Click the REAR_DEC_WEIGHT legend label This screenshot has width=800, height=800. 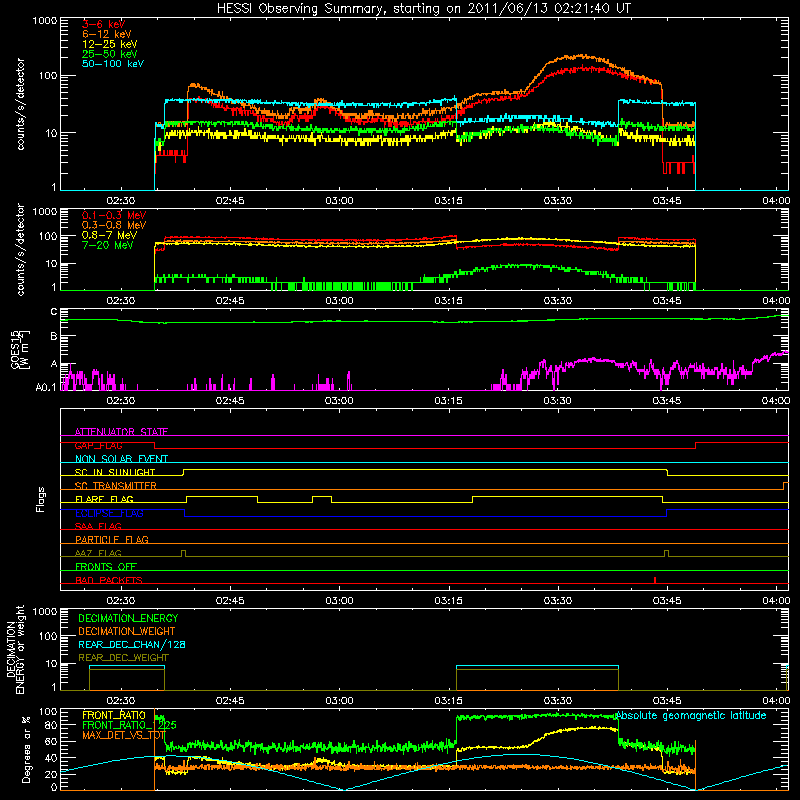pyautogui.click(x=123, y=658)
